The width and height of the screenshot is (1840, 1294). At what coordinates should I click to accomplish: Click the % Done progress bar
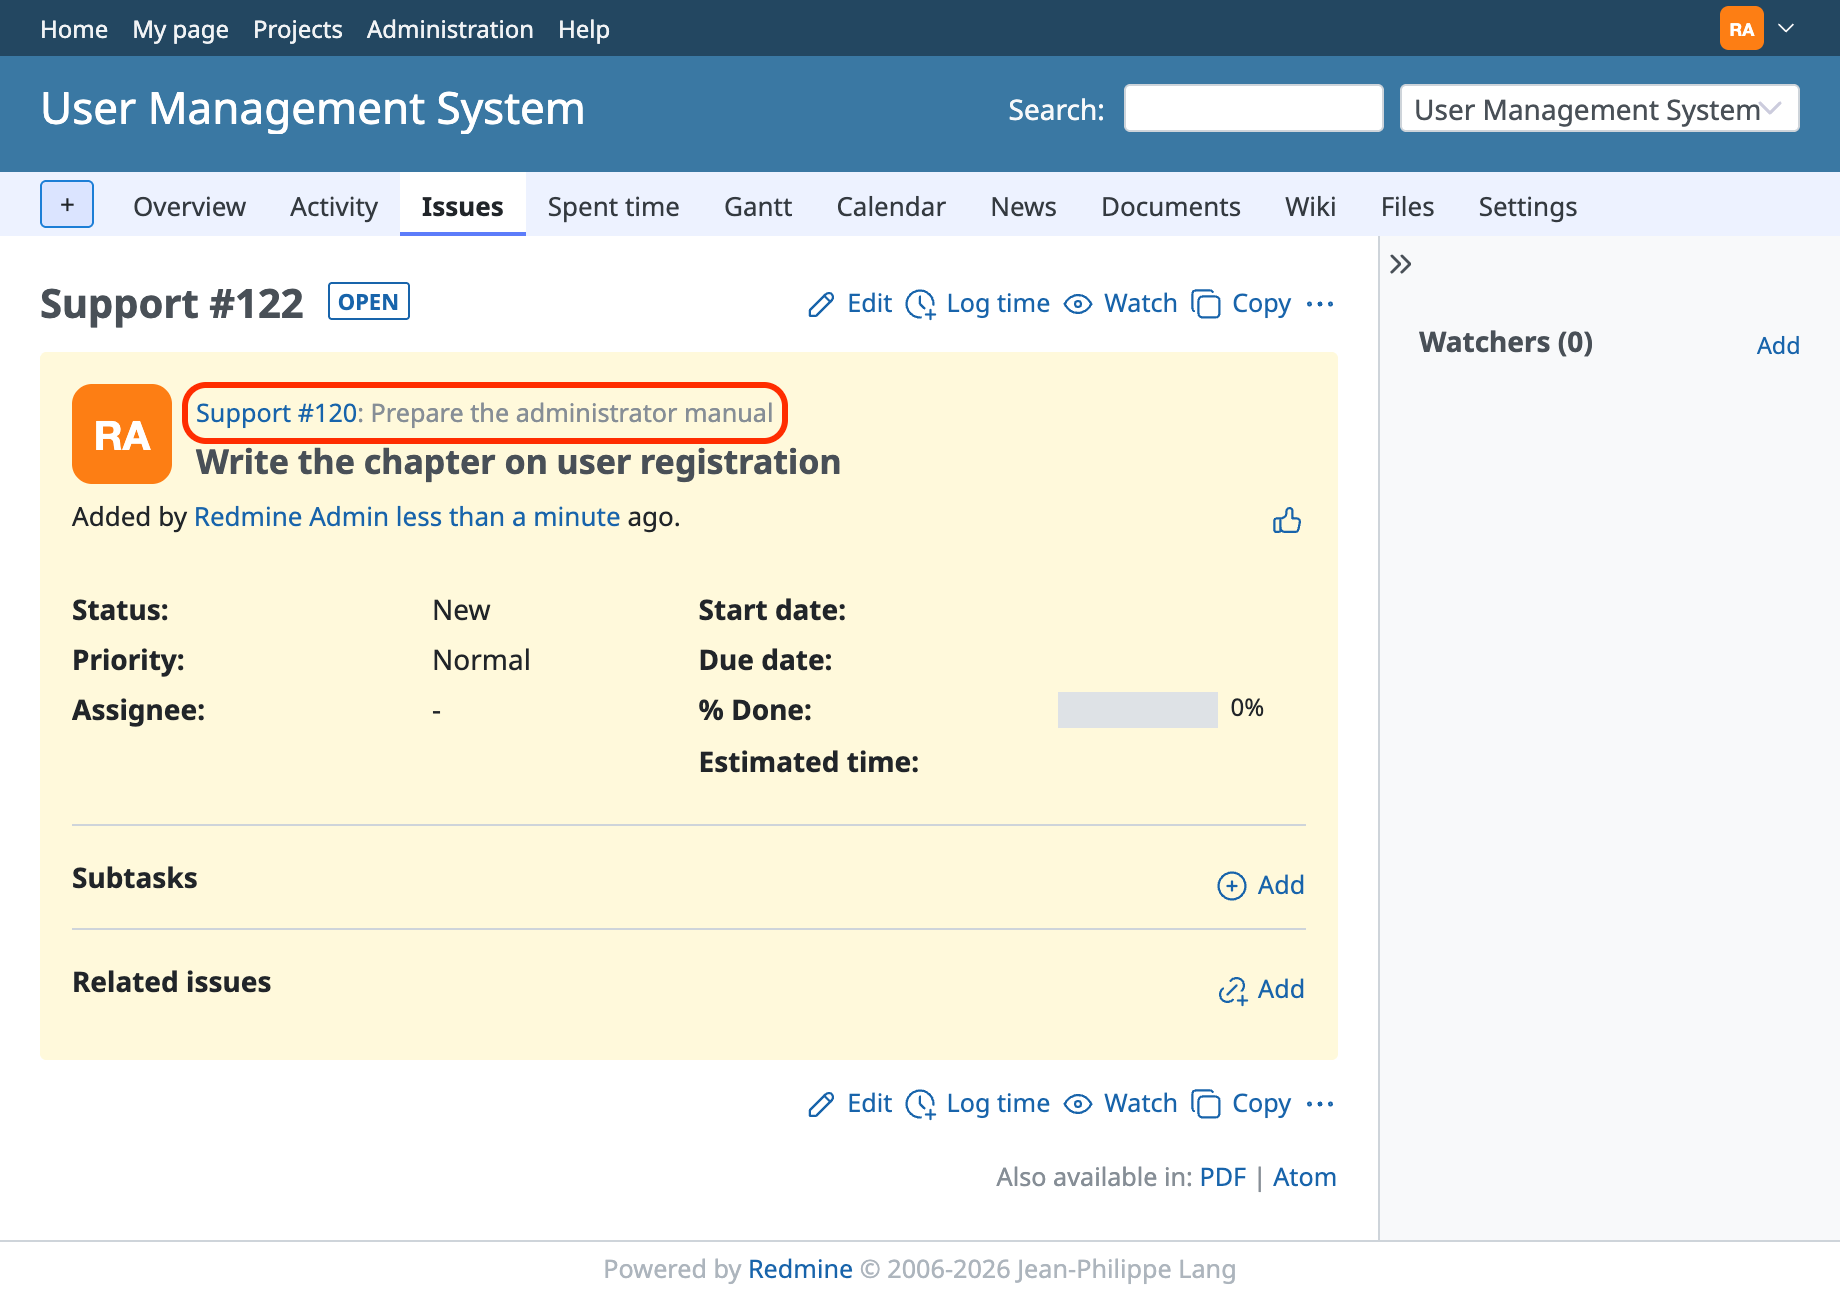point(1138,710)
